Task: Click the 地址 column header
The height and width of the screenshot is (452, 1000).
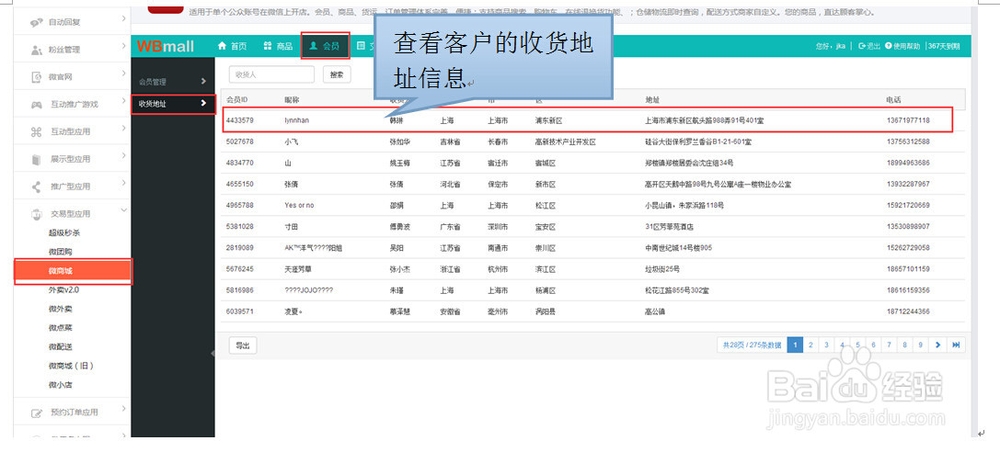Action: click(x=652, y=100)
